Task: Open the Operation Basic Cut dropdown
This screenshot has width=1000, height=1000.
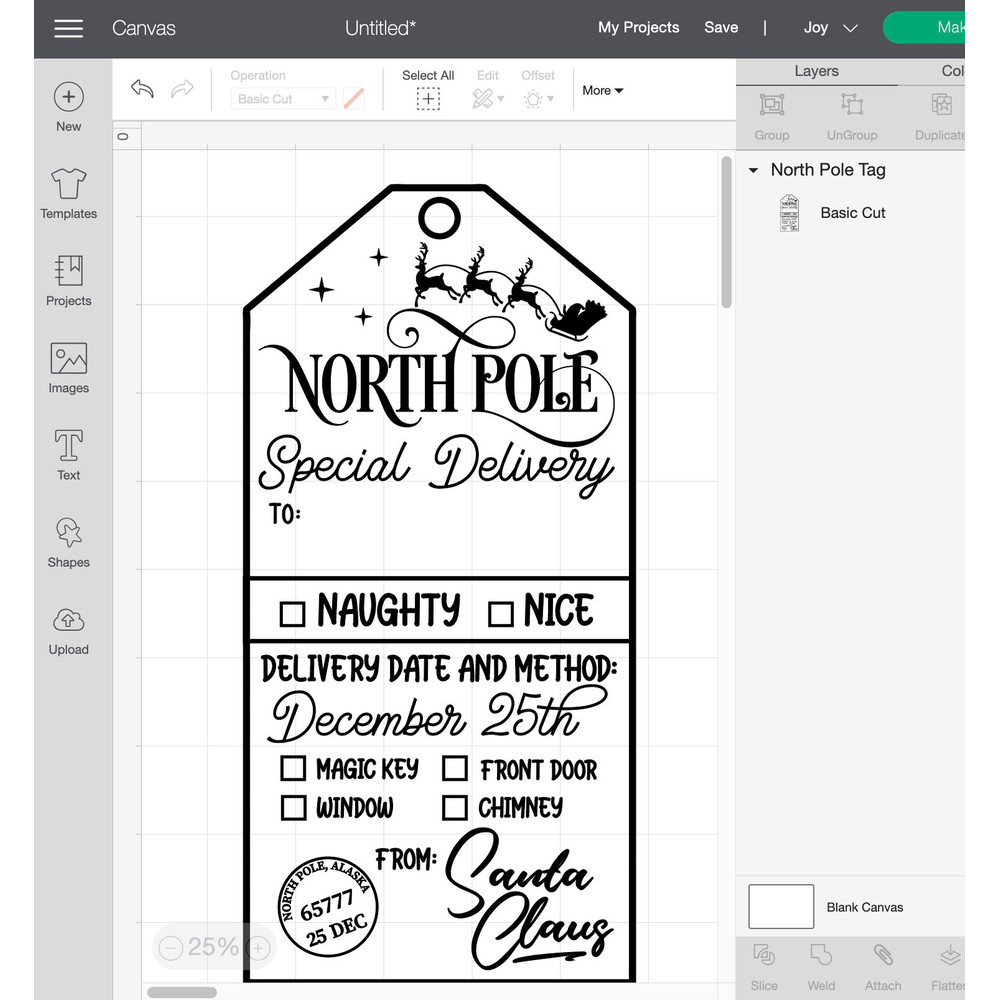Action: pyautogui.click(x=284, y=99)
